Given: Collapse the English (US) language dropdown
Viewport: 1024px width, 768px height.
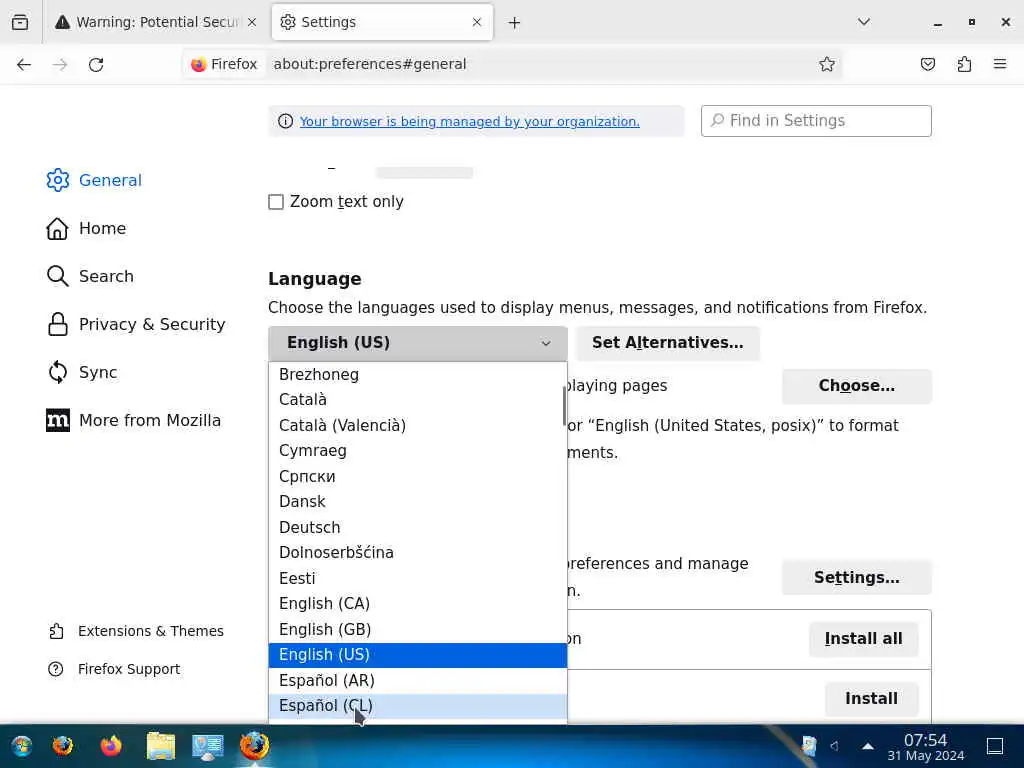Looking at the screenshot, I should coord(418,343).
